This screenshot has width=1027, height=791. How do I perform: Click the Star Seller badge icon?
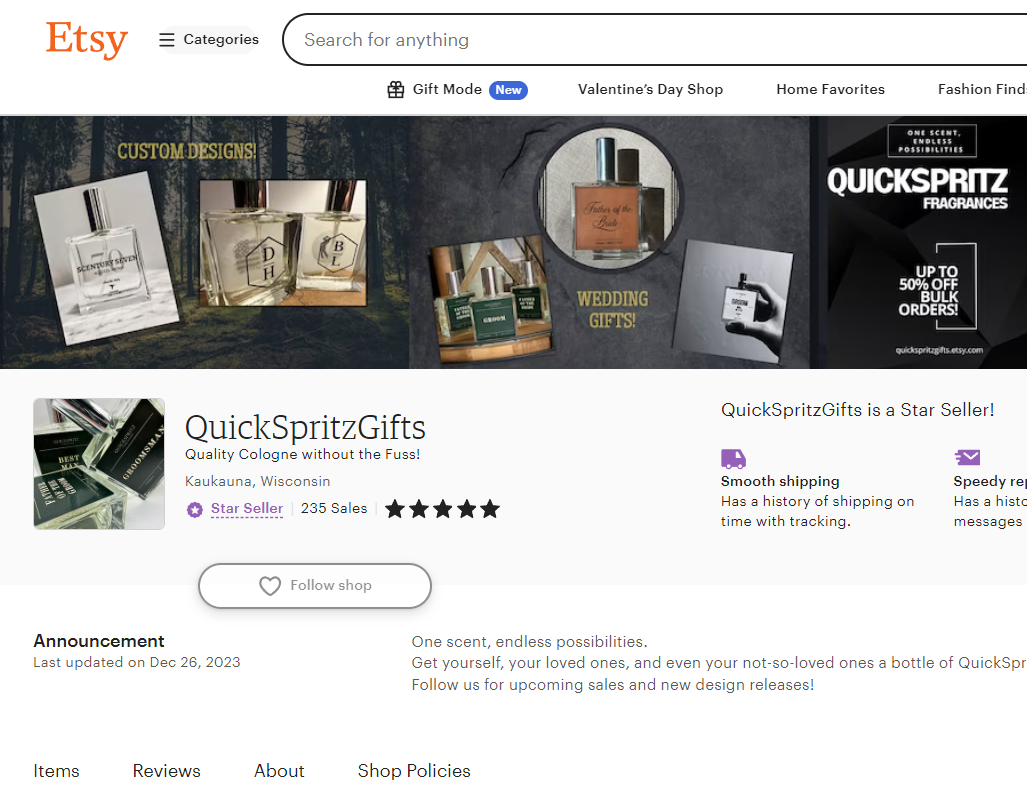click(195, 509)
